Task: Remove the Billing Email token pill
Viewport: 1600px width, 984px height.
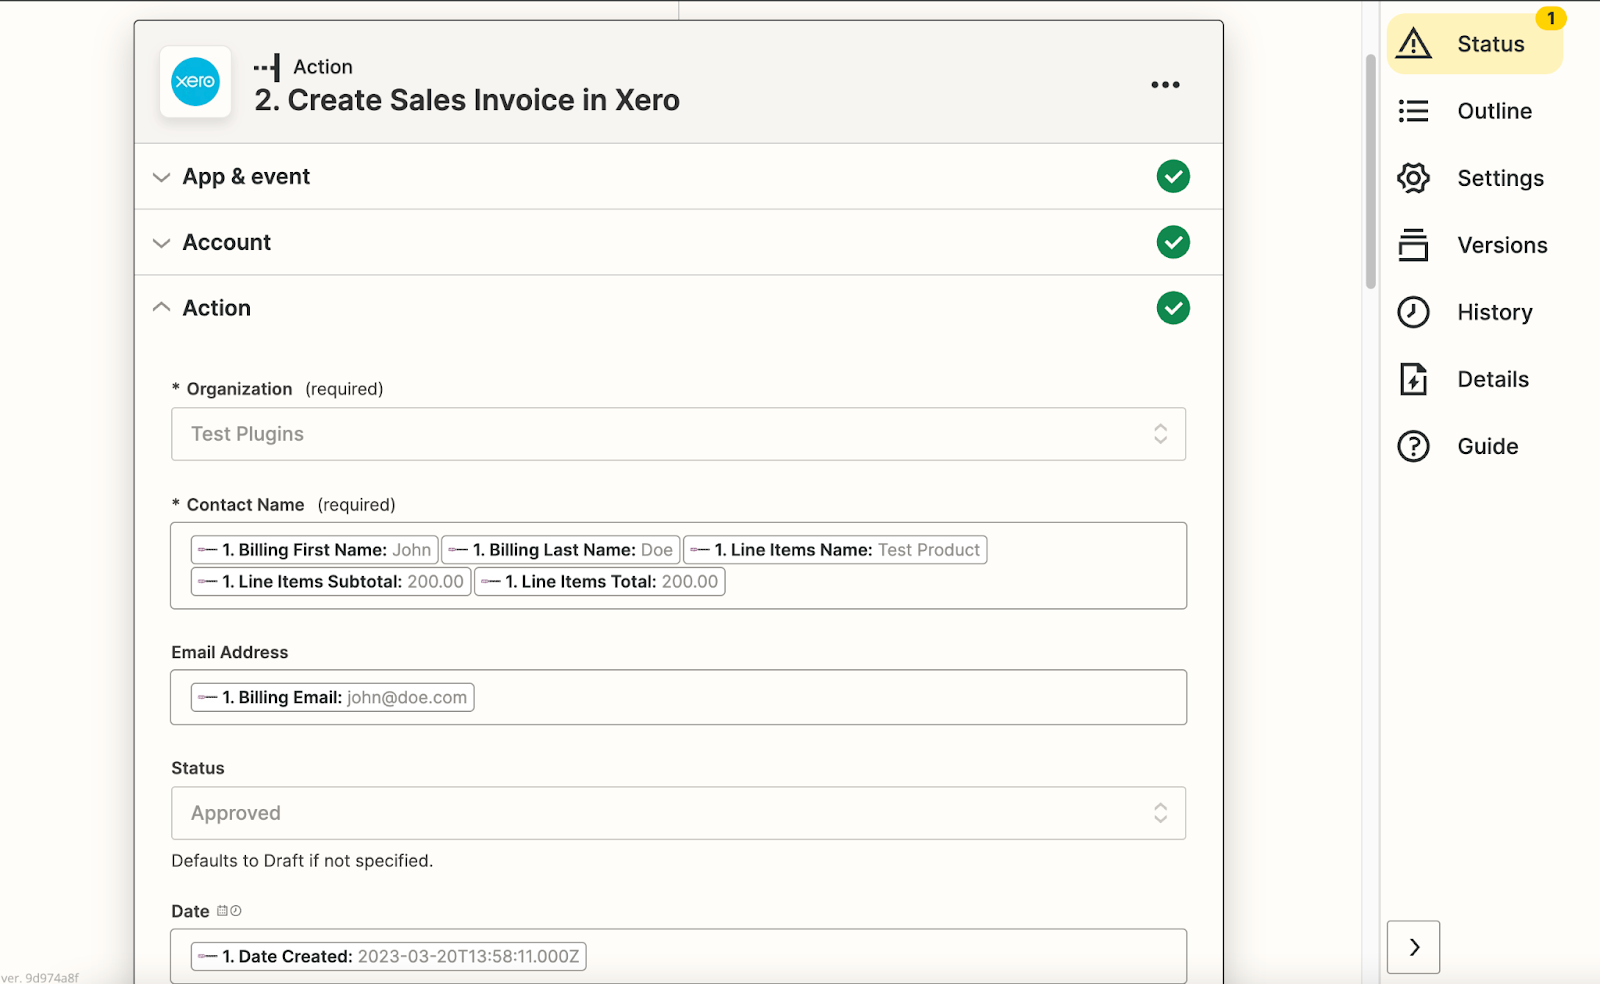Action: click(331, 697)
